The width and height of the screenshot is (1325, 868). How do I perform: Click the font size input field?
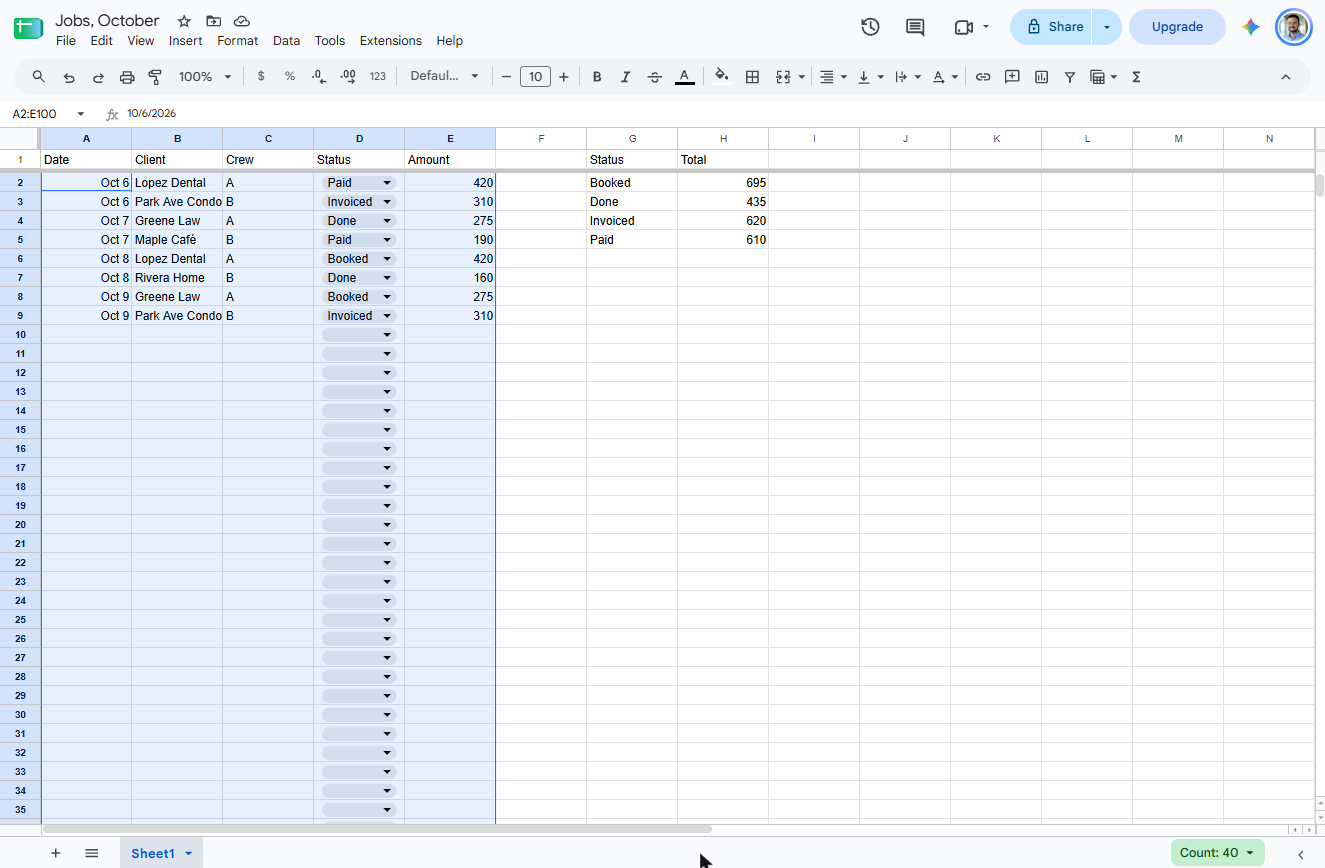pos(536,77)
